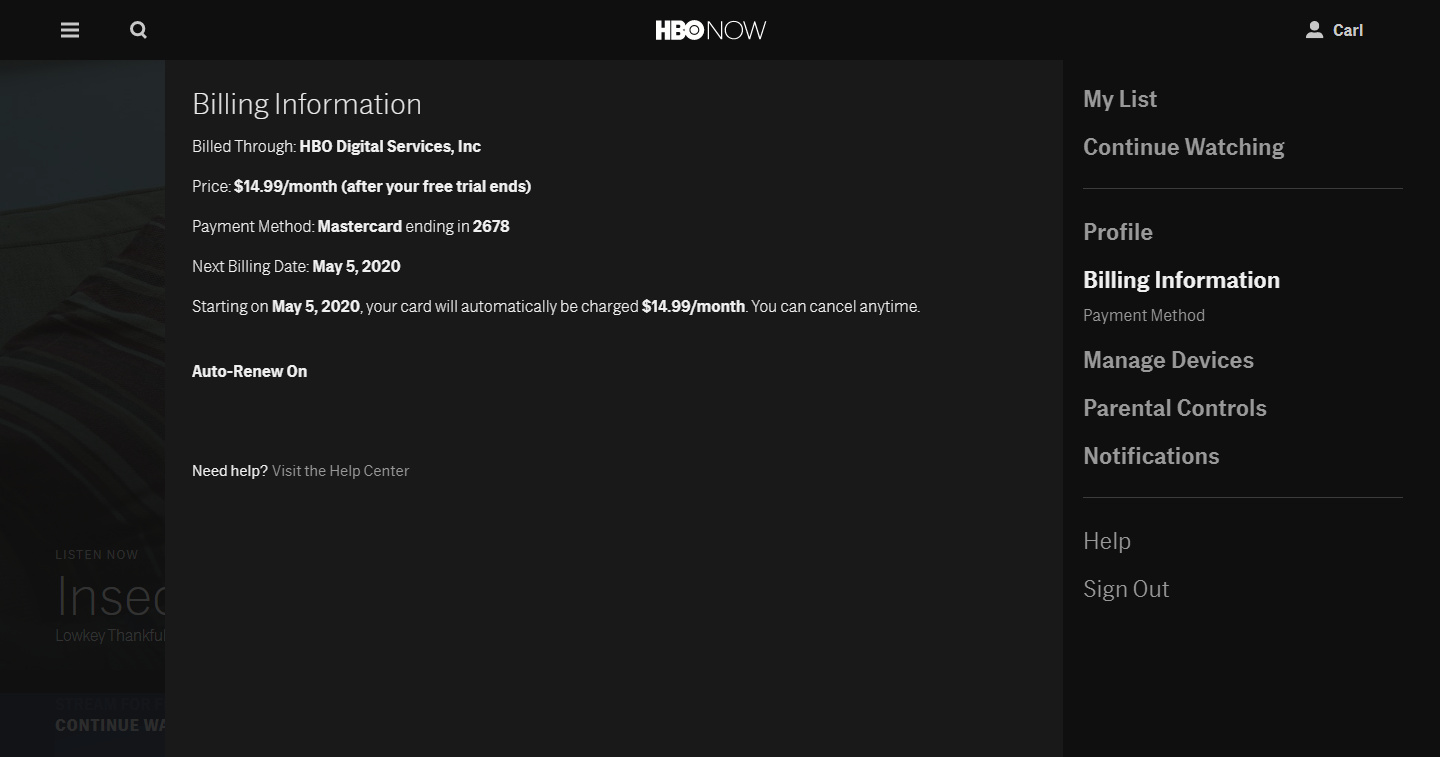Click the partially hidden Insecure title
The width and height of the screenshot is (1440, 757).
[x=111, y=597]
